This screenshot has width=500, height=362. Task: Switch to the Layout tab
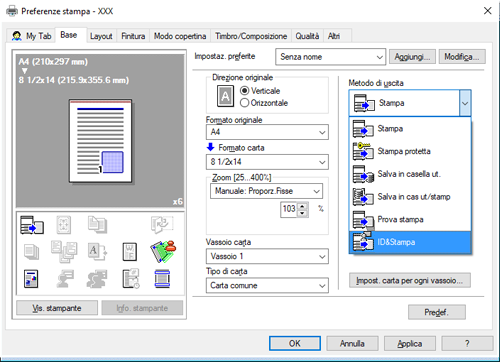click(x=101, y=36)
